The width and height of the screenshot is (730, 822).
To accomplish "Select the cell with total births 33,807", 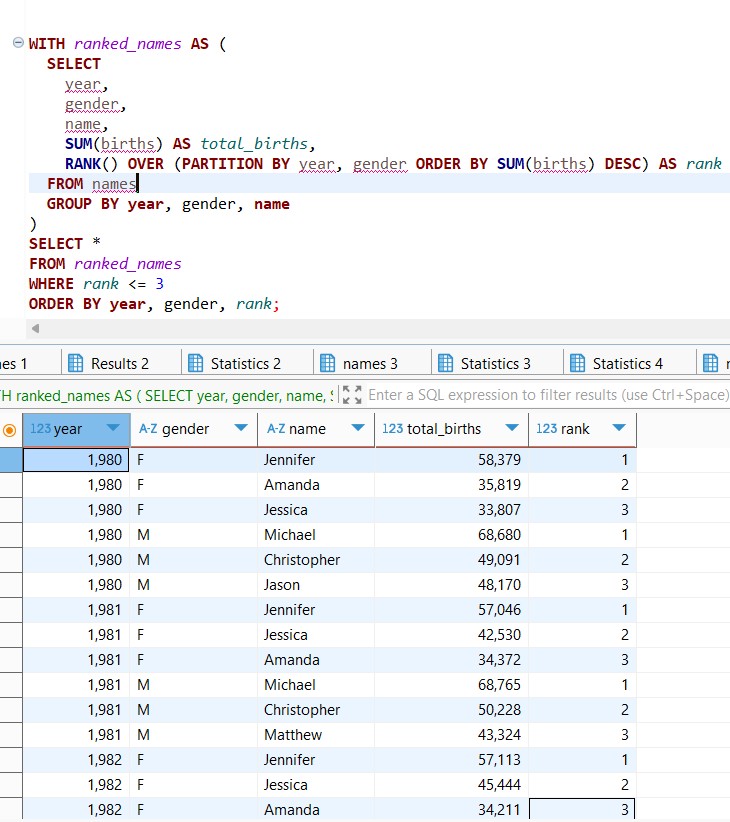I will pos(452,510).
